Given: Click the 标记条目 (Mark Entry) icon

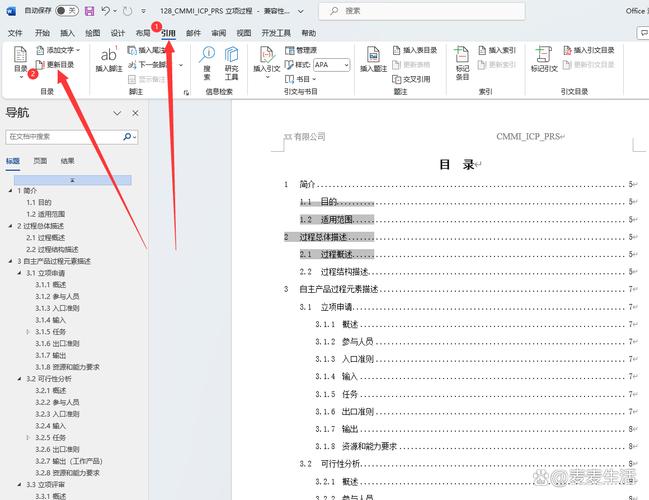Looking at the screenshot, I should [461, 60].
